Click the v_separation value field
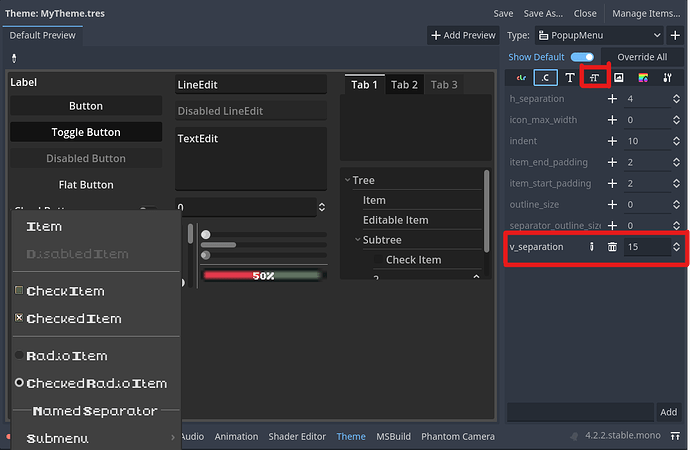This screenshot has height=450, width=690. click(647, 247)
